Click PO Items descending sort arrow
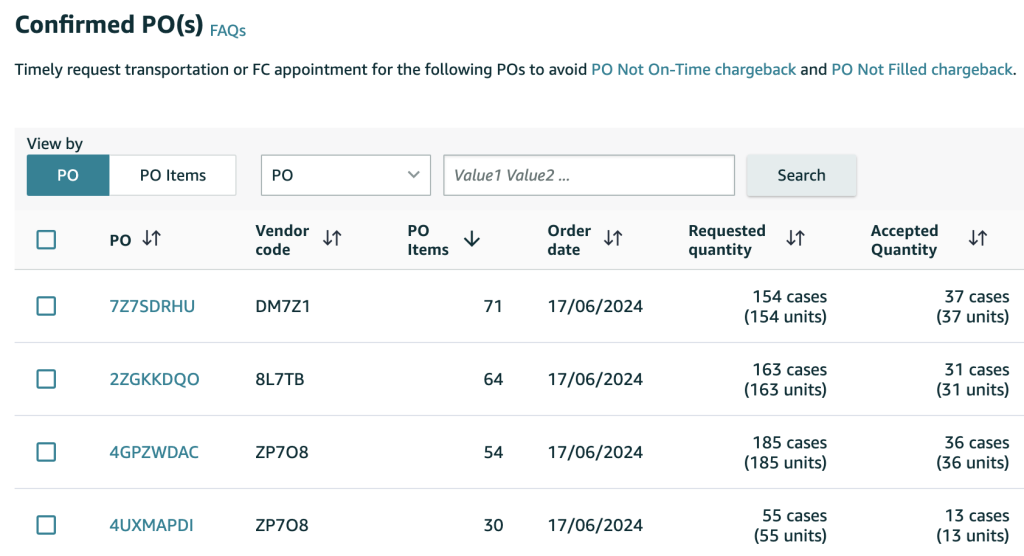Viewport: 1024px width, 556px height. coord(472,239)
